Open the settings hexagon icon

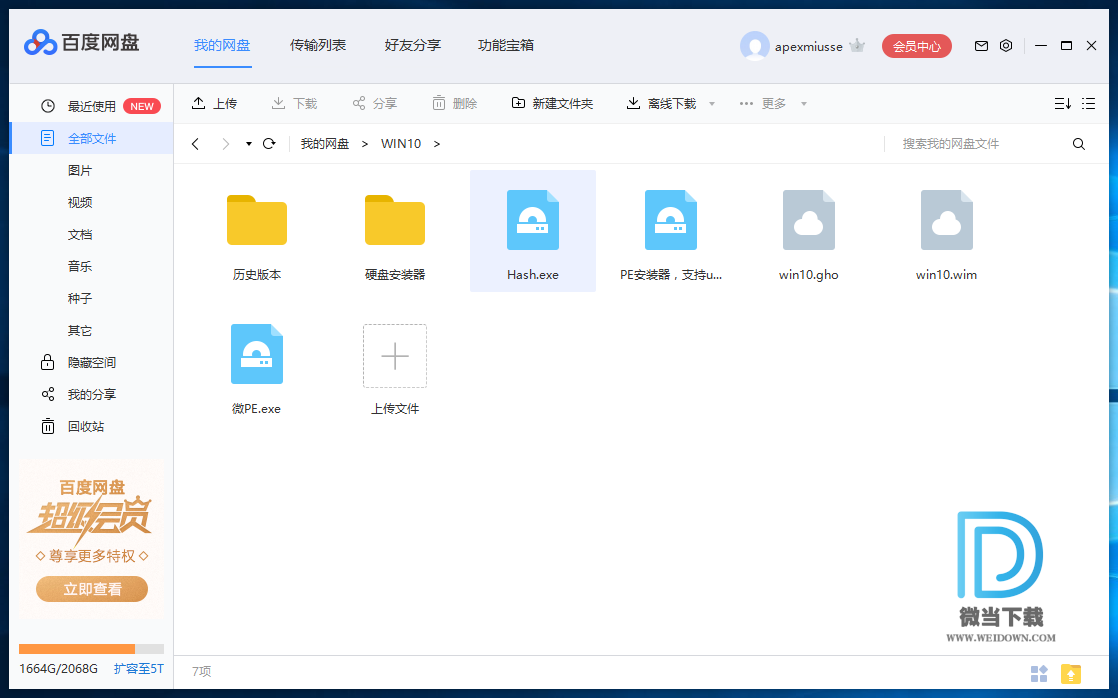coord(1005,46)
